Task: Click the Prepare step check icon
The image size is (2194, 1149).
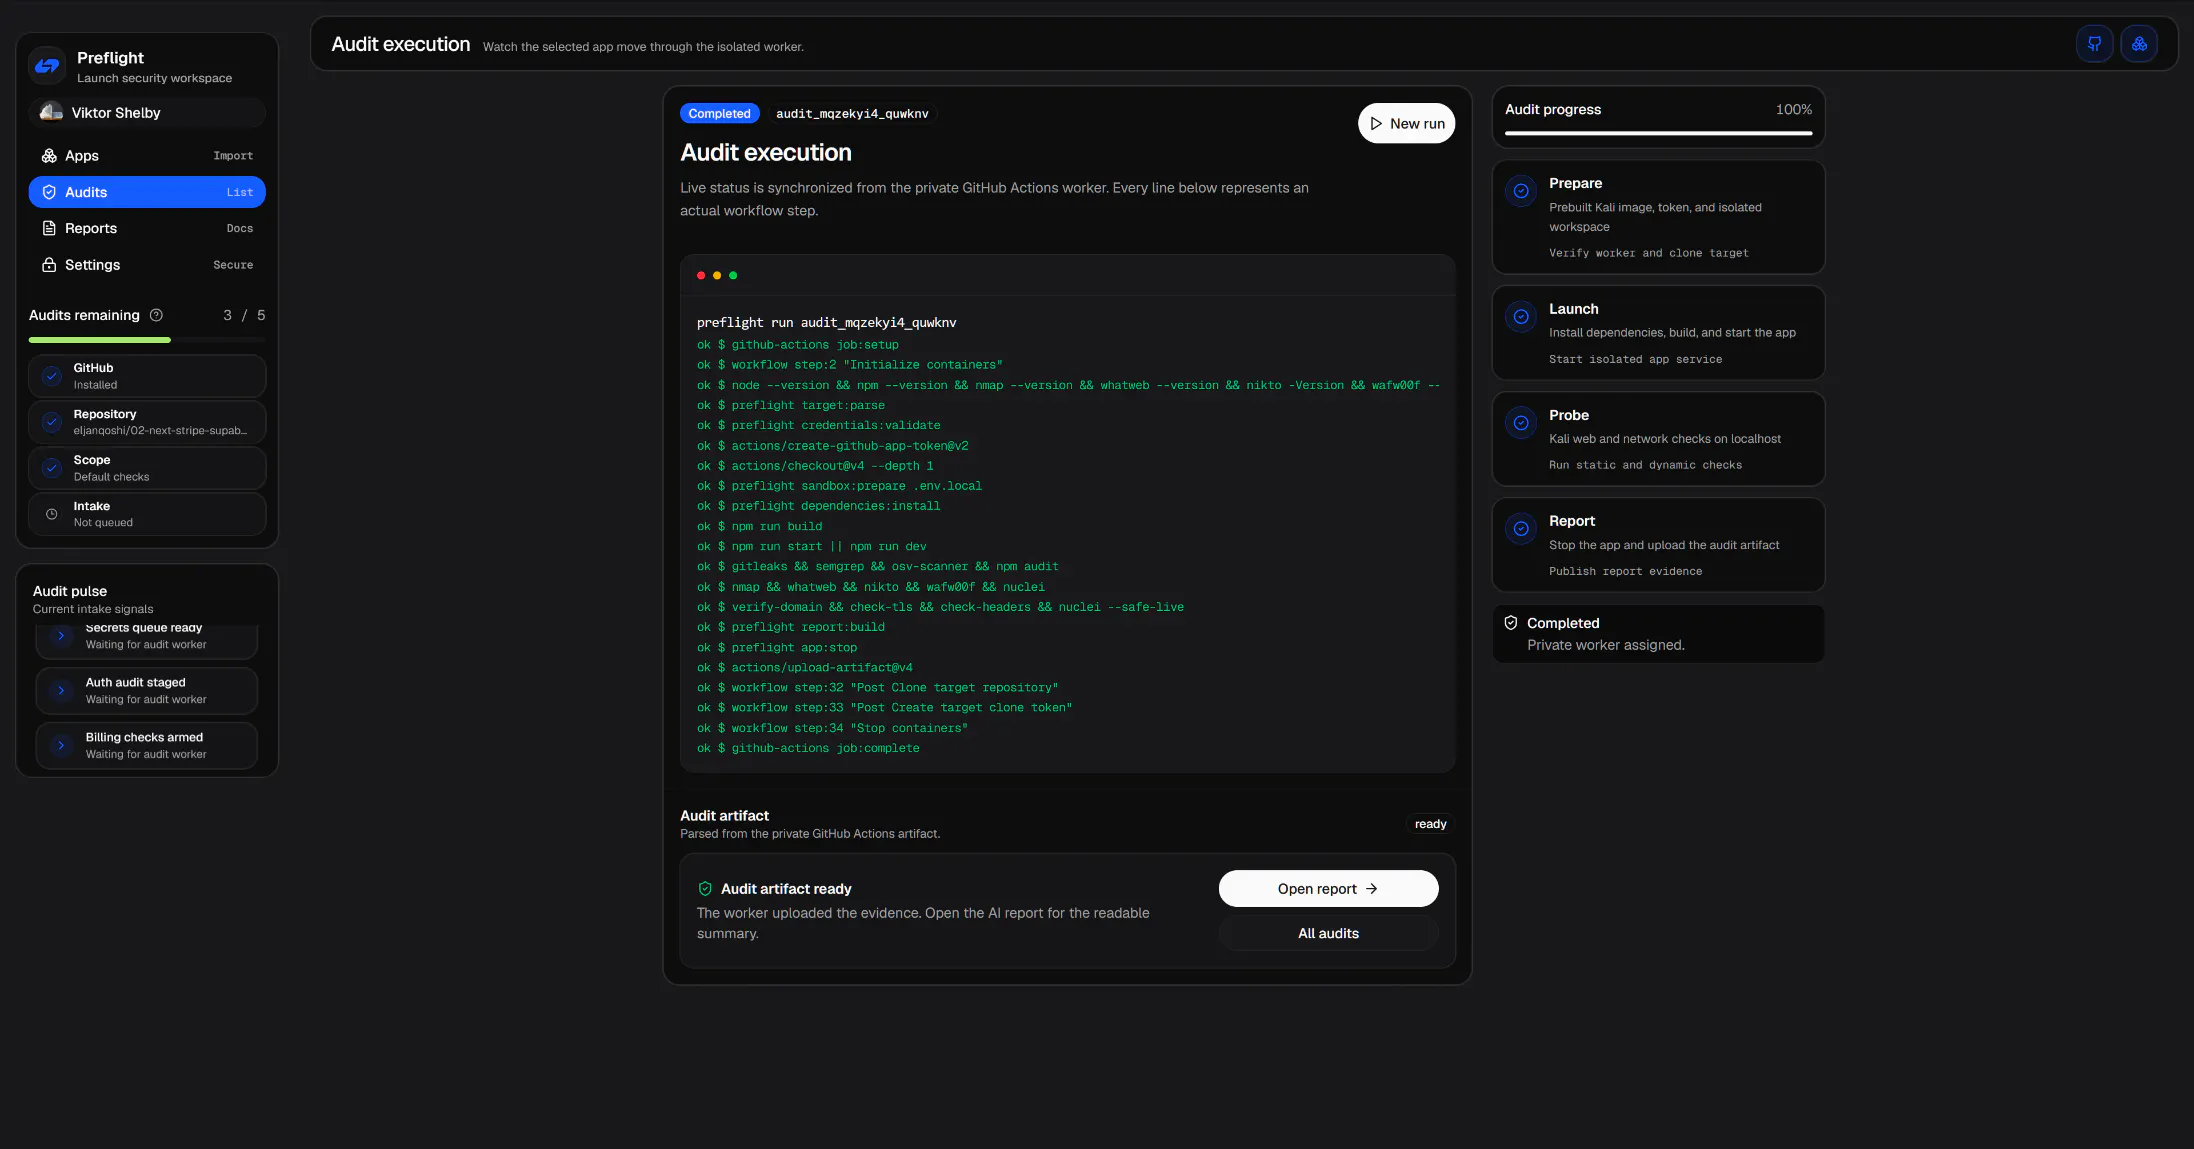Action: (1521, 191)
